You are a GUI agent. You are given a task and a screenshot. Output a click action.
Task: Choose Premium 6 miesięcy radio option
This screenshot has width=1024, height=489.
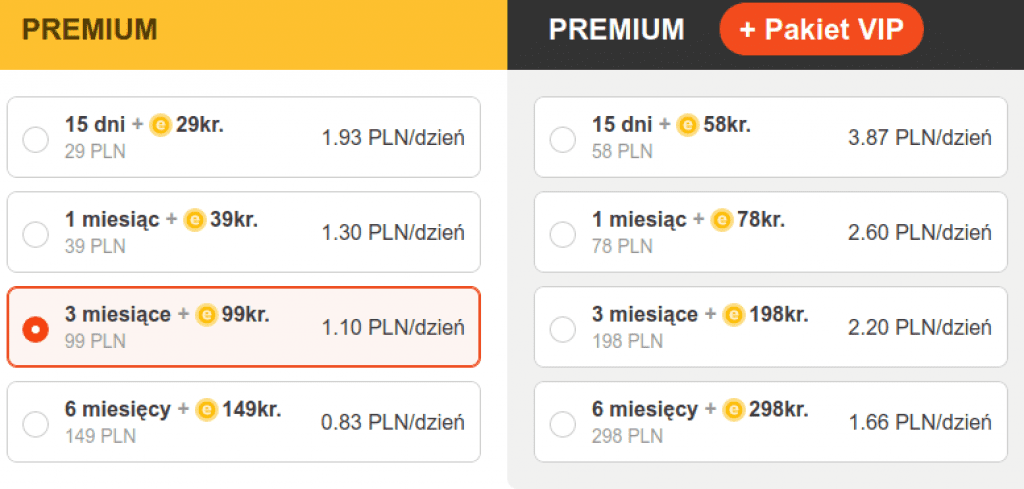35,424
